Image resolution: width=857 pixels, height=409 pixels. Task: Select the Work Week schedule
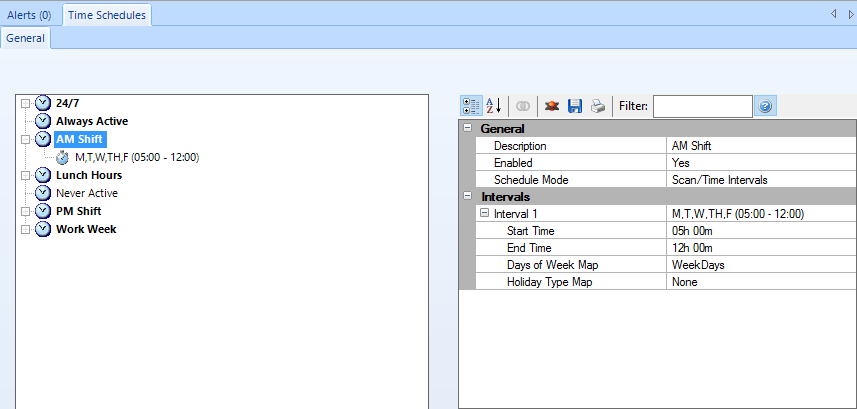pyautogui.click(x=86, y=229)
